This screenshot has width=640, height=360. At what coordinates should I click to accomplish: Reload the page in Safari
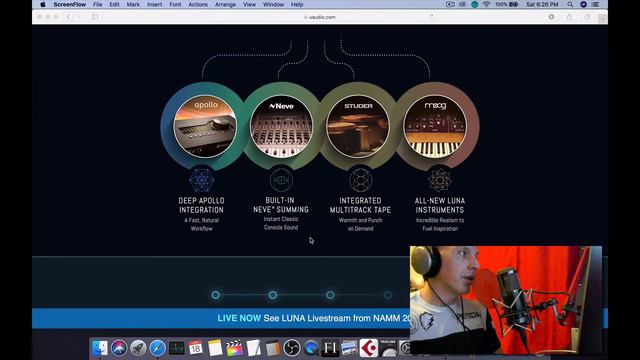tap(432, 17)
